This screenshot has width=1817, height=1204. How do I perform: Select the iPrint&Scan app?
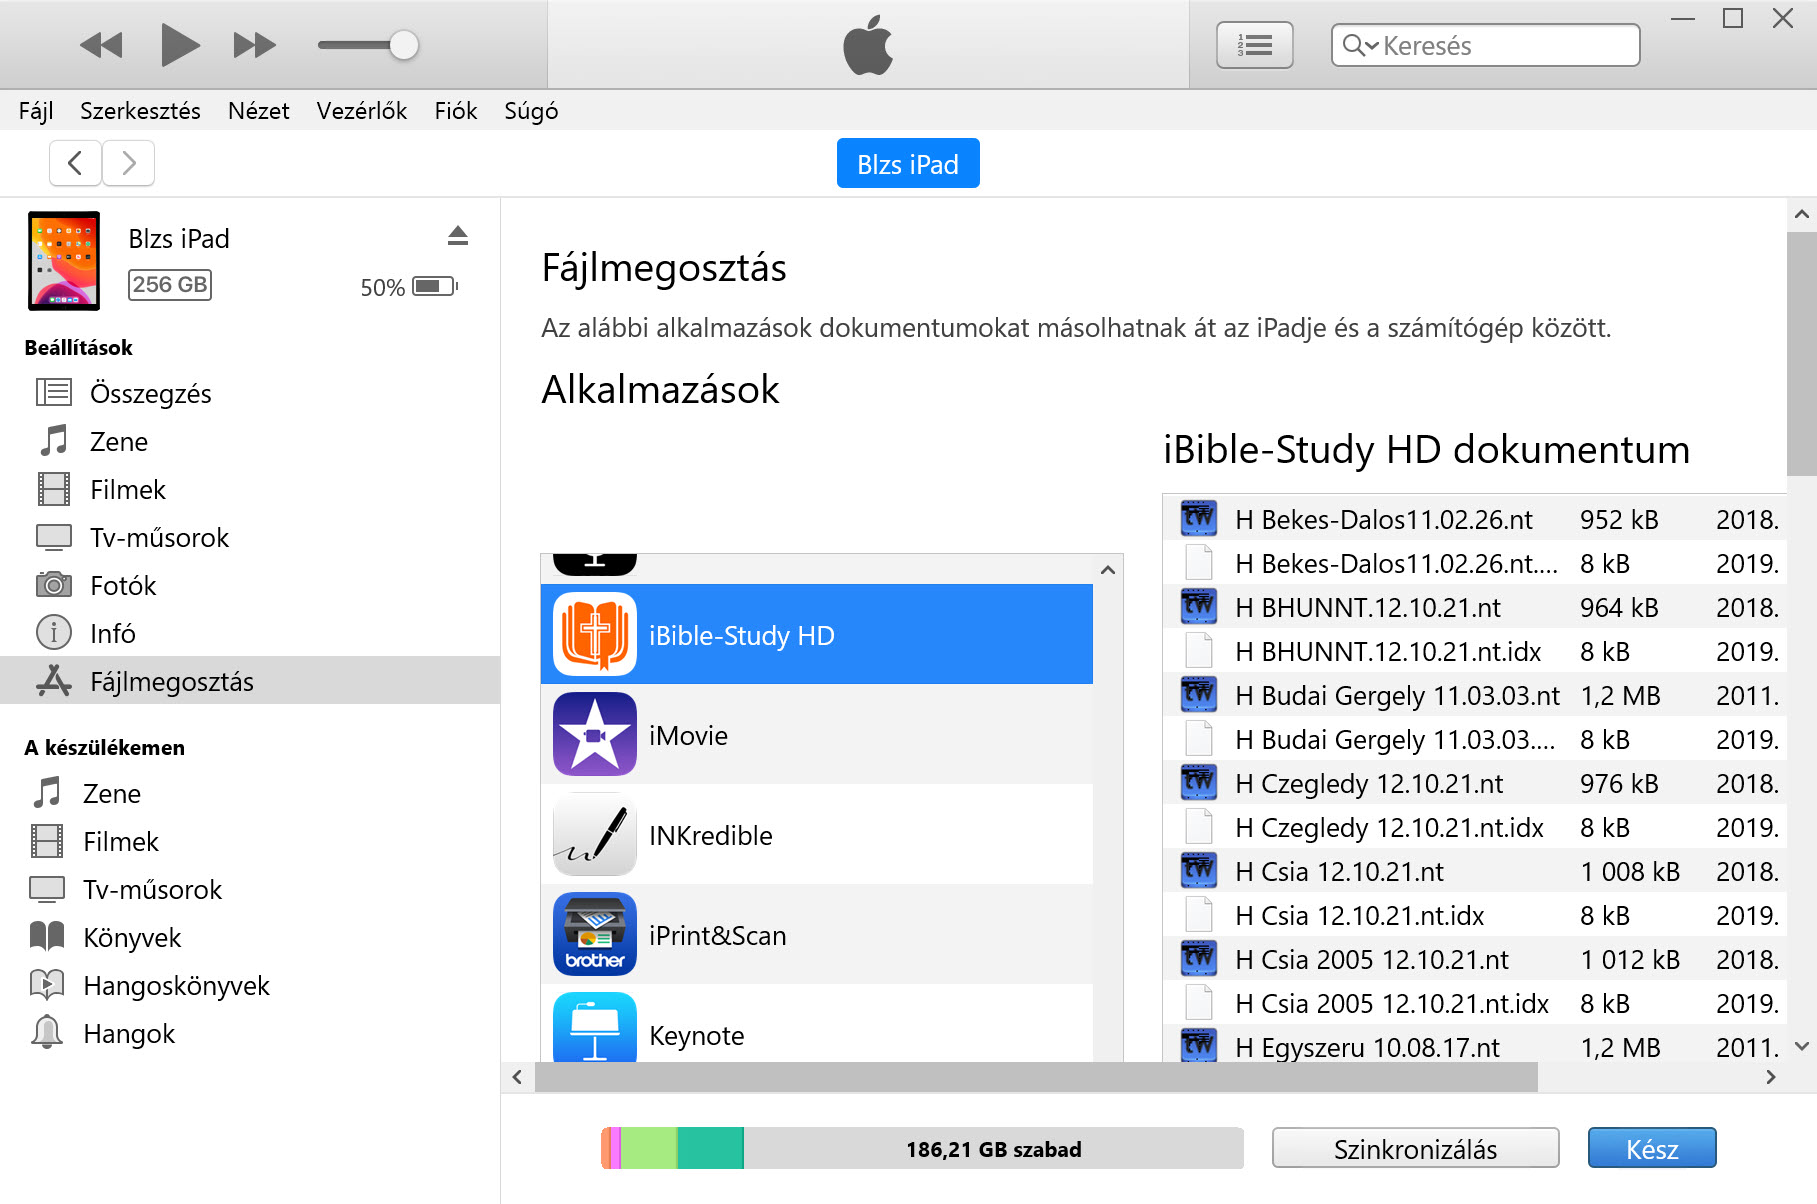(x=817, y=934)
